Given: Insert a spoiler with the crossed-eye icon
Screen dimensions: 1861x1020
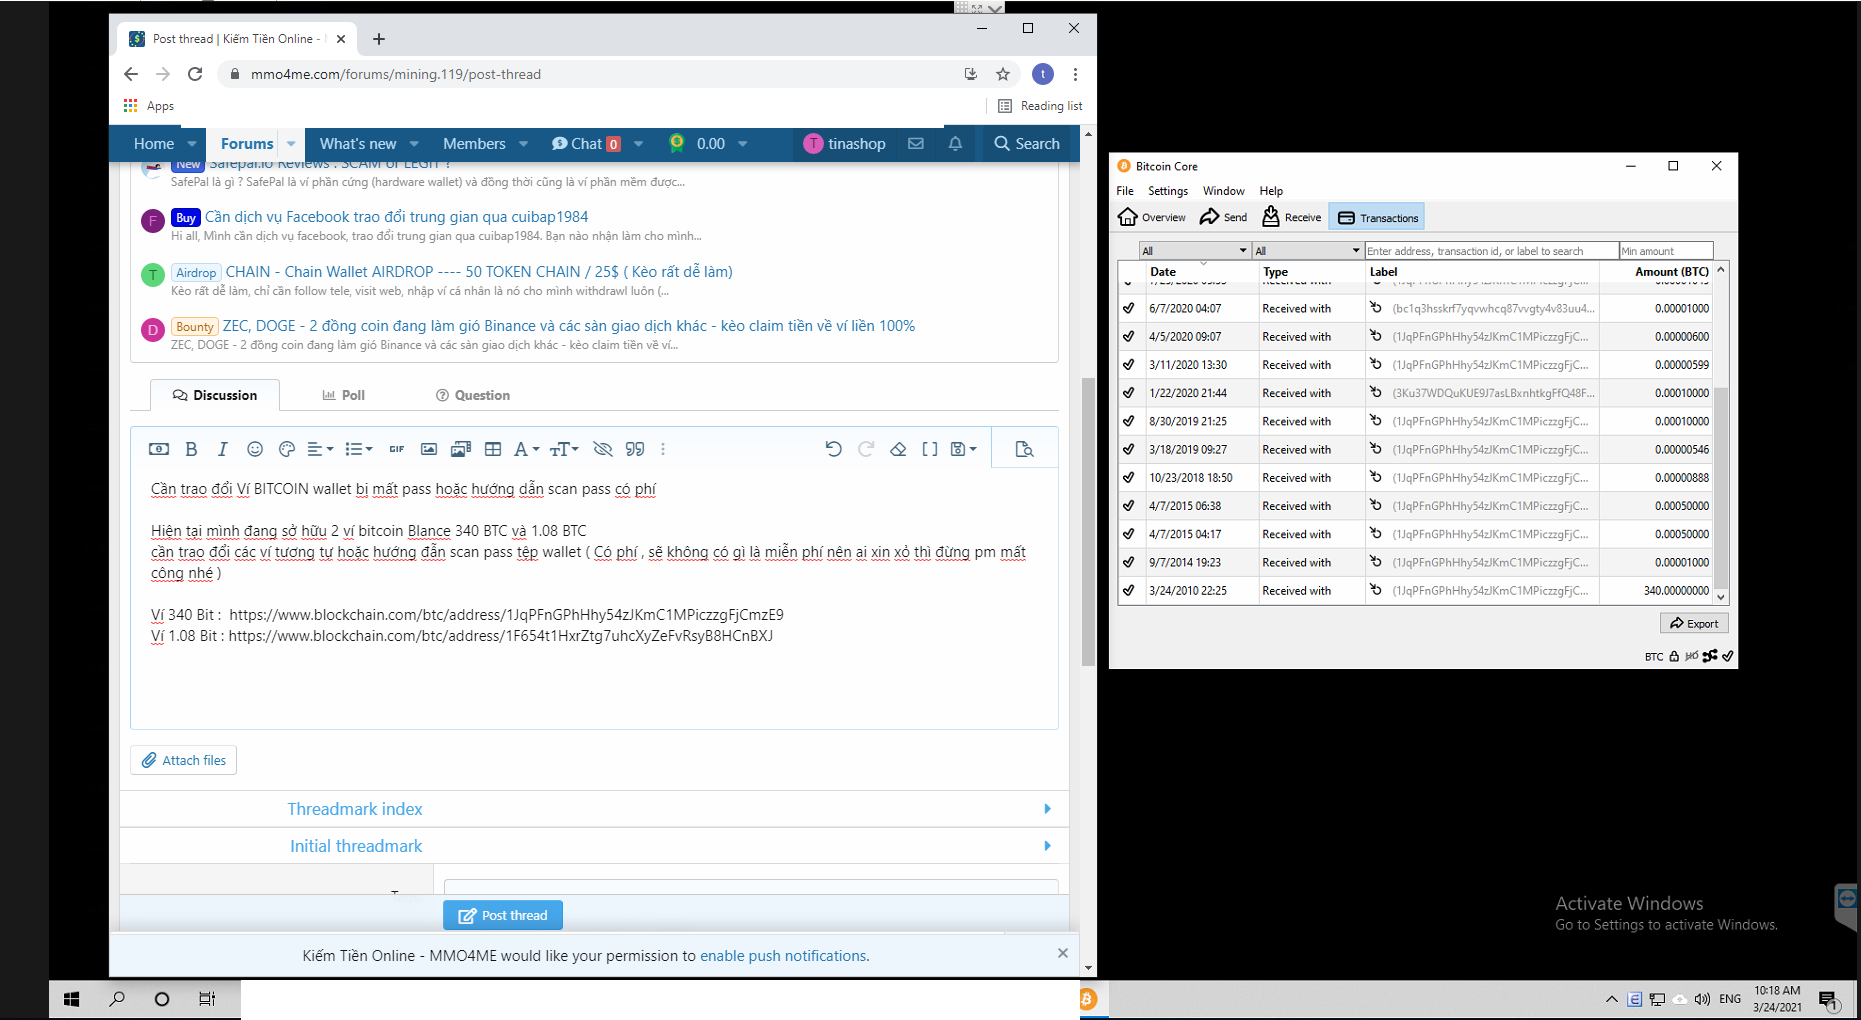Looking at the screenshot, I should coord(603,450).
